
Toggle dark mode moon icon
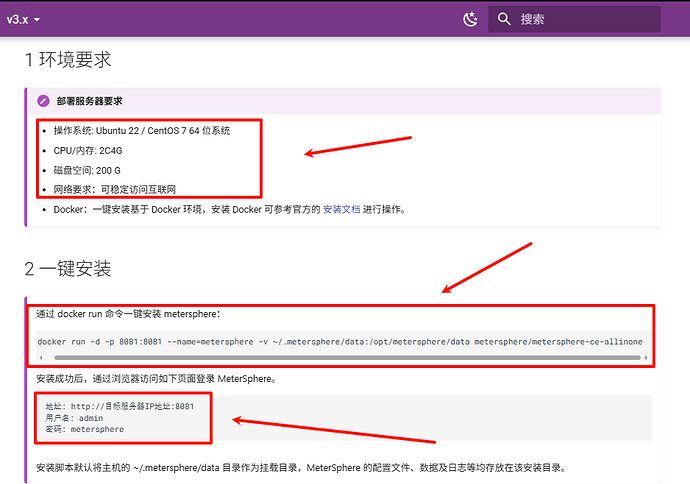tap(470, 19)
